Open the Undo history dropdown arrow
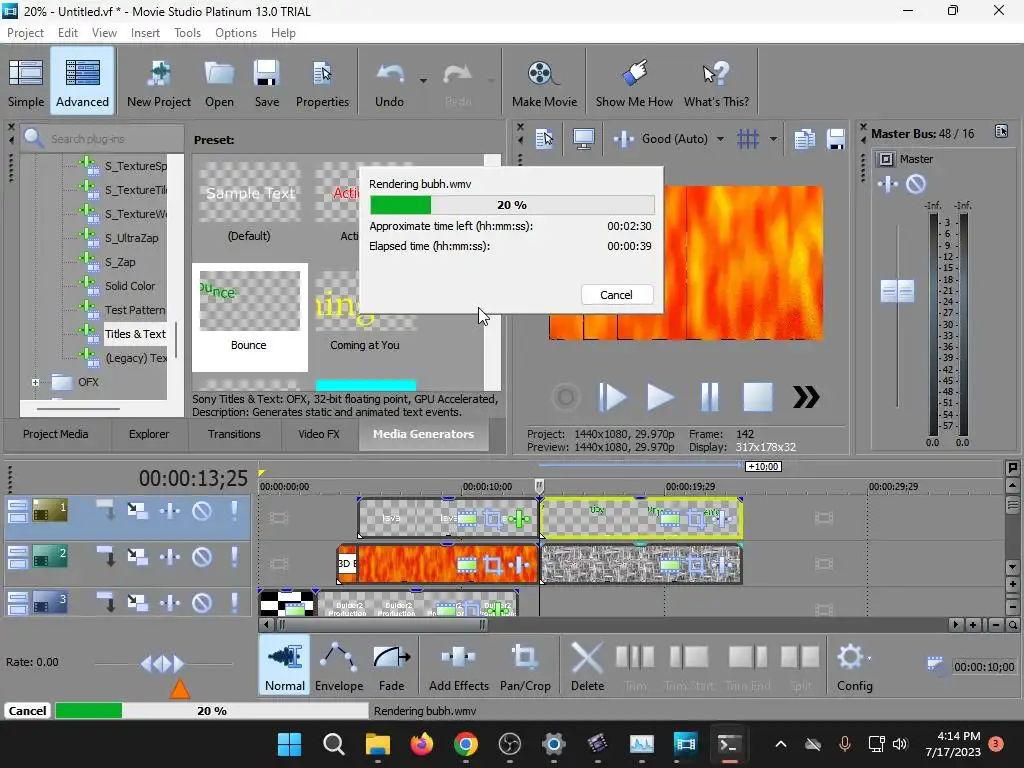Viewport: 1024px width, 768px height. [423, 81]
